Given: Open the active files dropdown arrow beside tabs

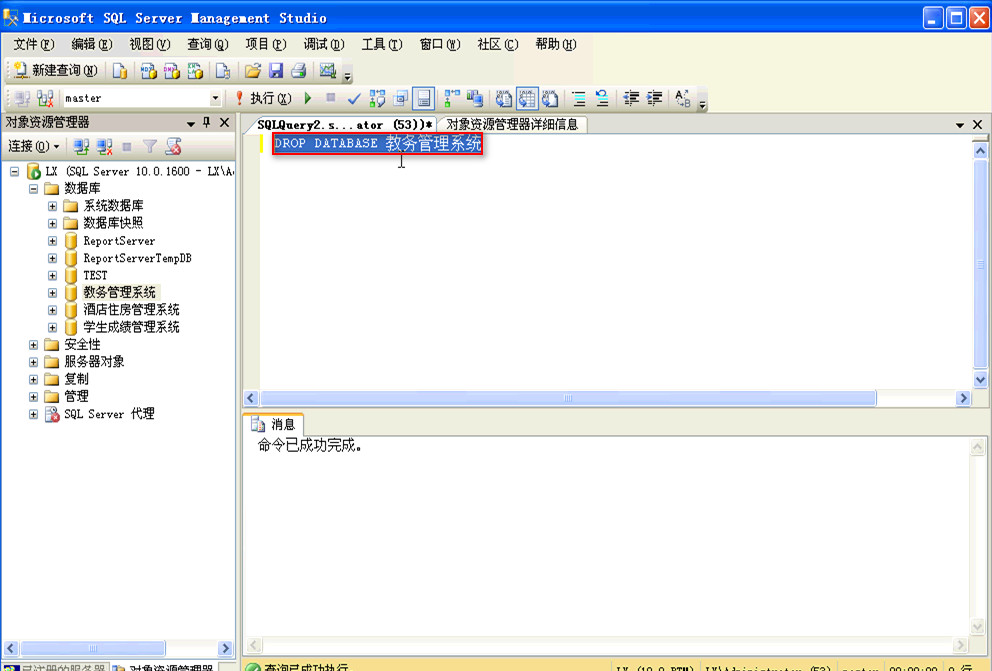Looking at the screenshot, I should coord(960,125).
